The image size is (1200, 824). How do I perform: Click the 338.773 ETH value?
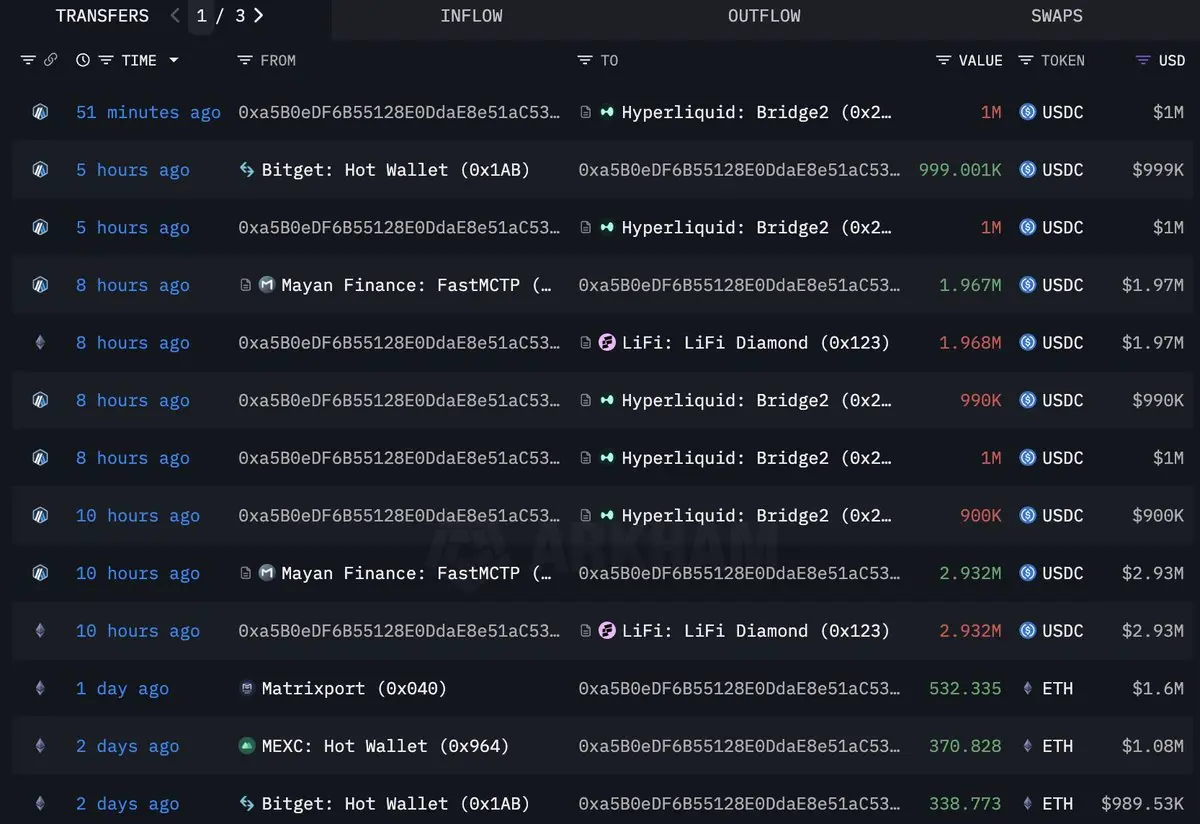pyautogui.click(x=965, y=804)
